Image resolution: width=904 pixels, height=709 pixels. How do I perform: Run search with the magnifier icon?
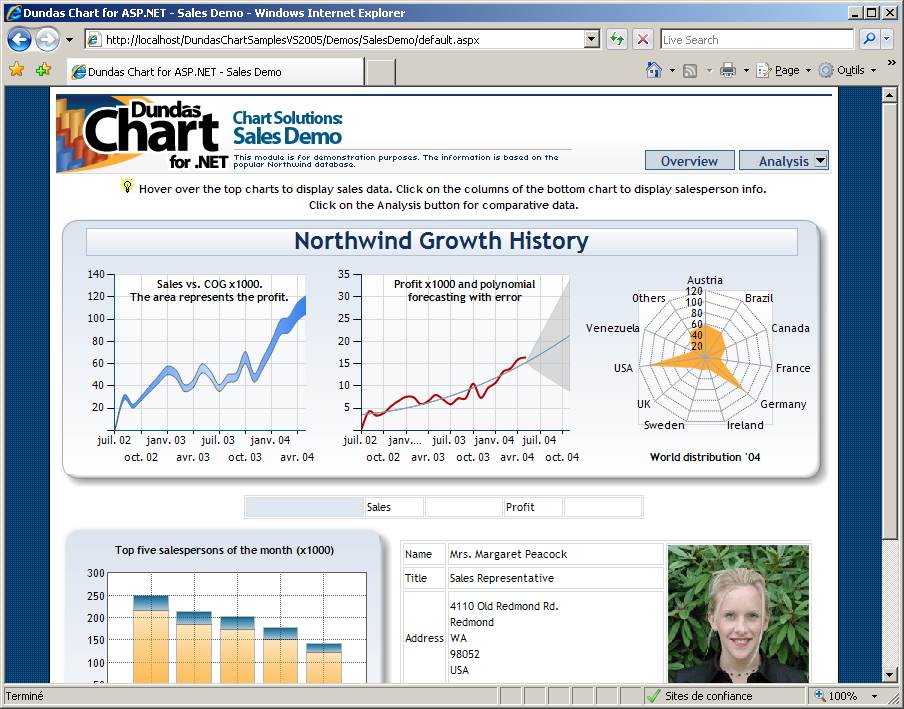869,39
